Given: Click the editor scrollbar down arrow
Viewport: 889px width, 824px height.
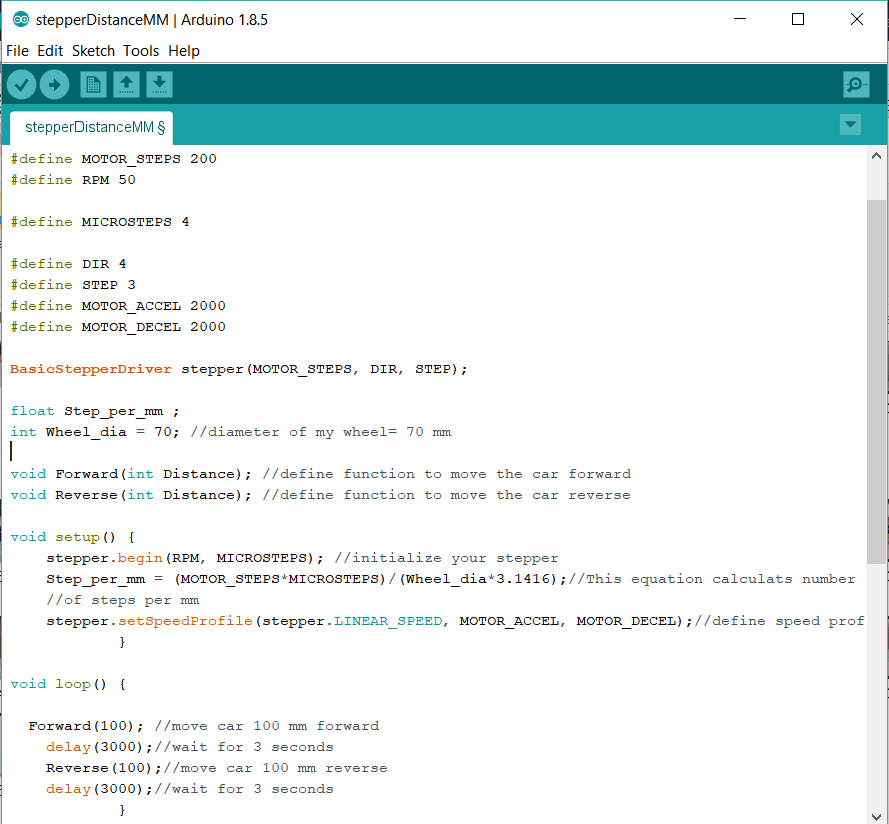Looking at the screenshot, I should point(876,815).
